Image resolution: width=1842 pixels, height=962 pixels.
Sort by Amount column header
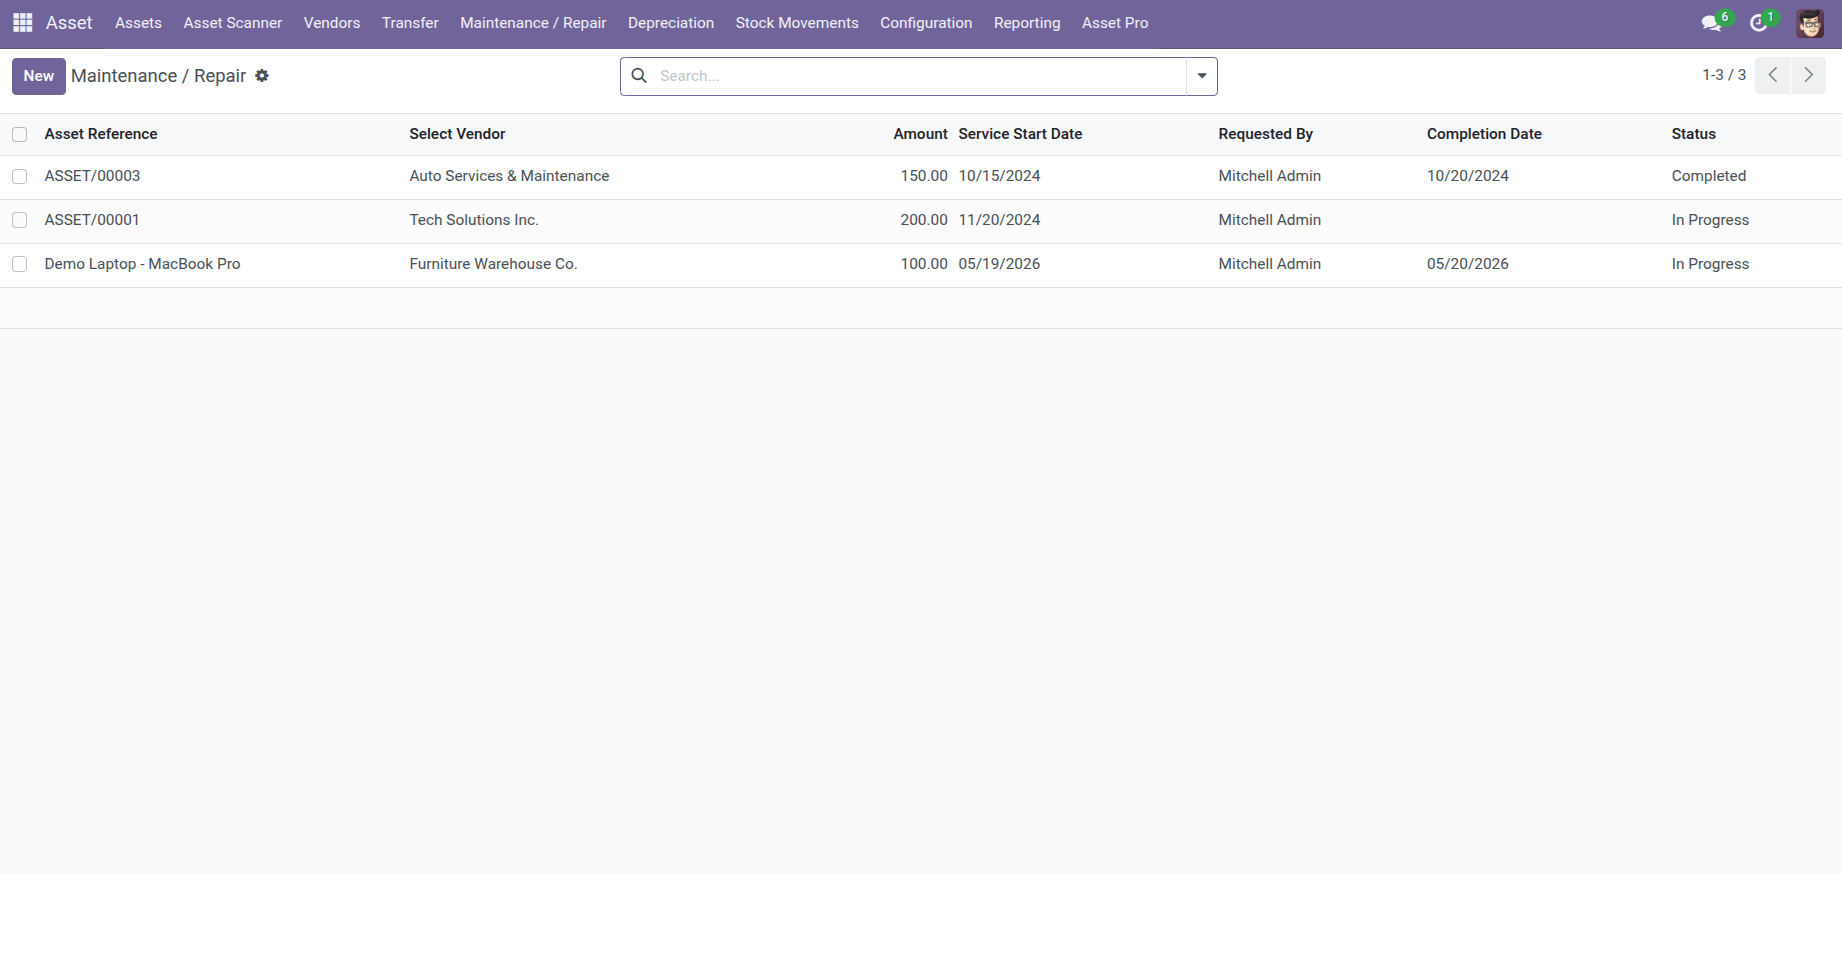(920, 134)
